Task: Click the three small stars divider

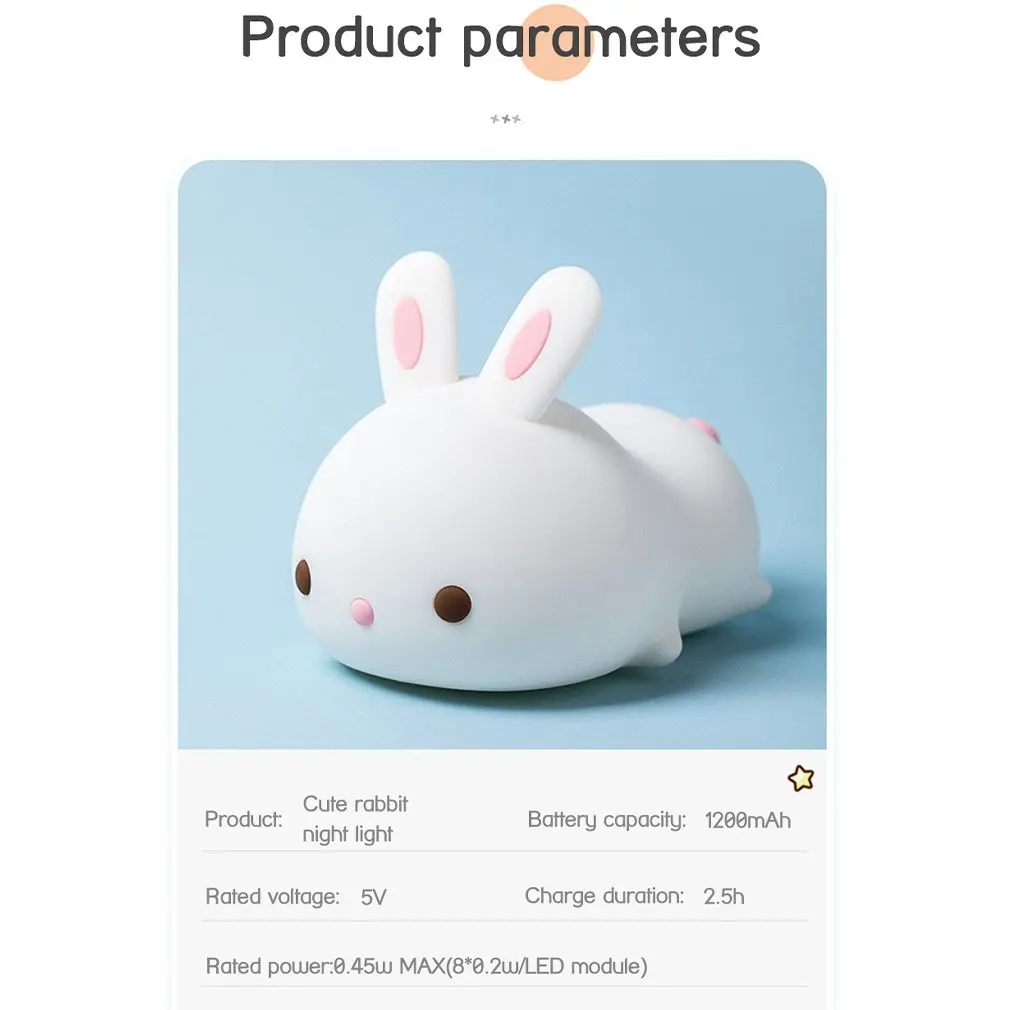Action: [506, 119]
